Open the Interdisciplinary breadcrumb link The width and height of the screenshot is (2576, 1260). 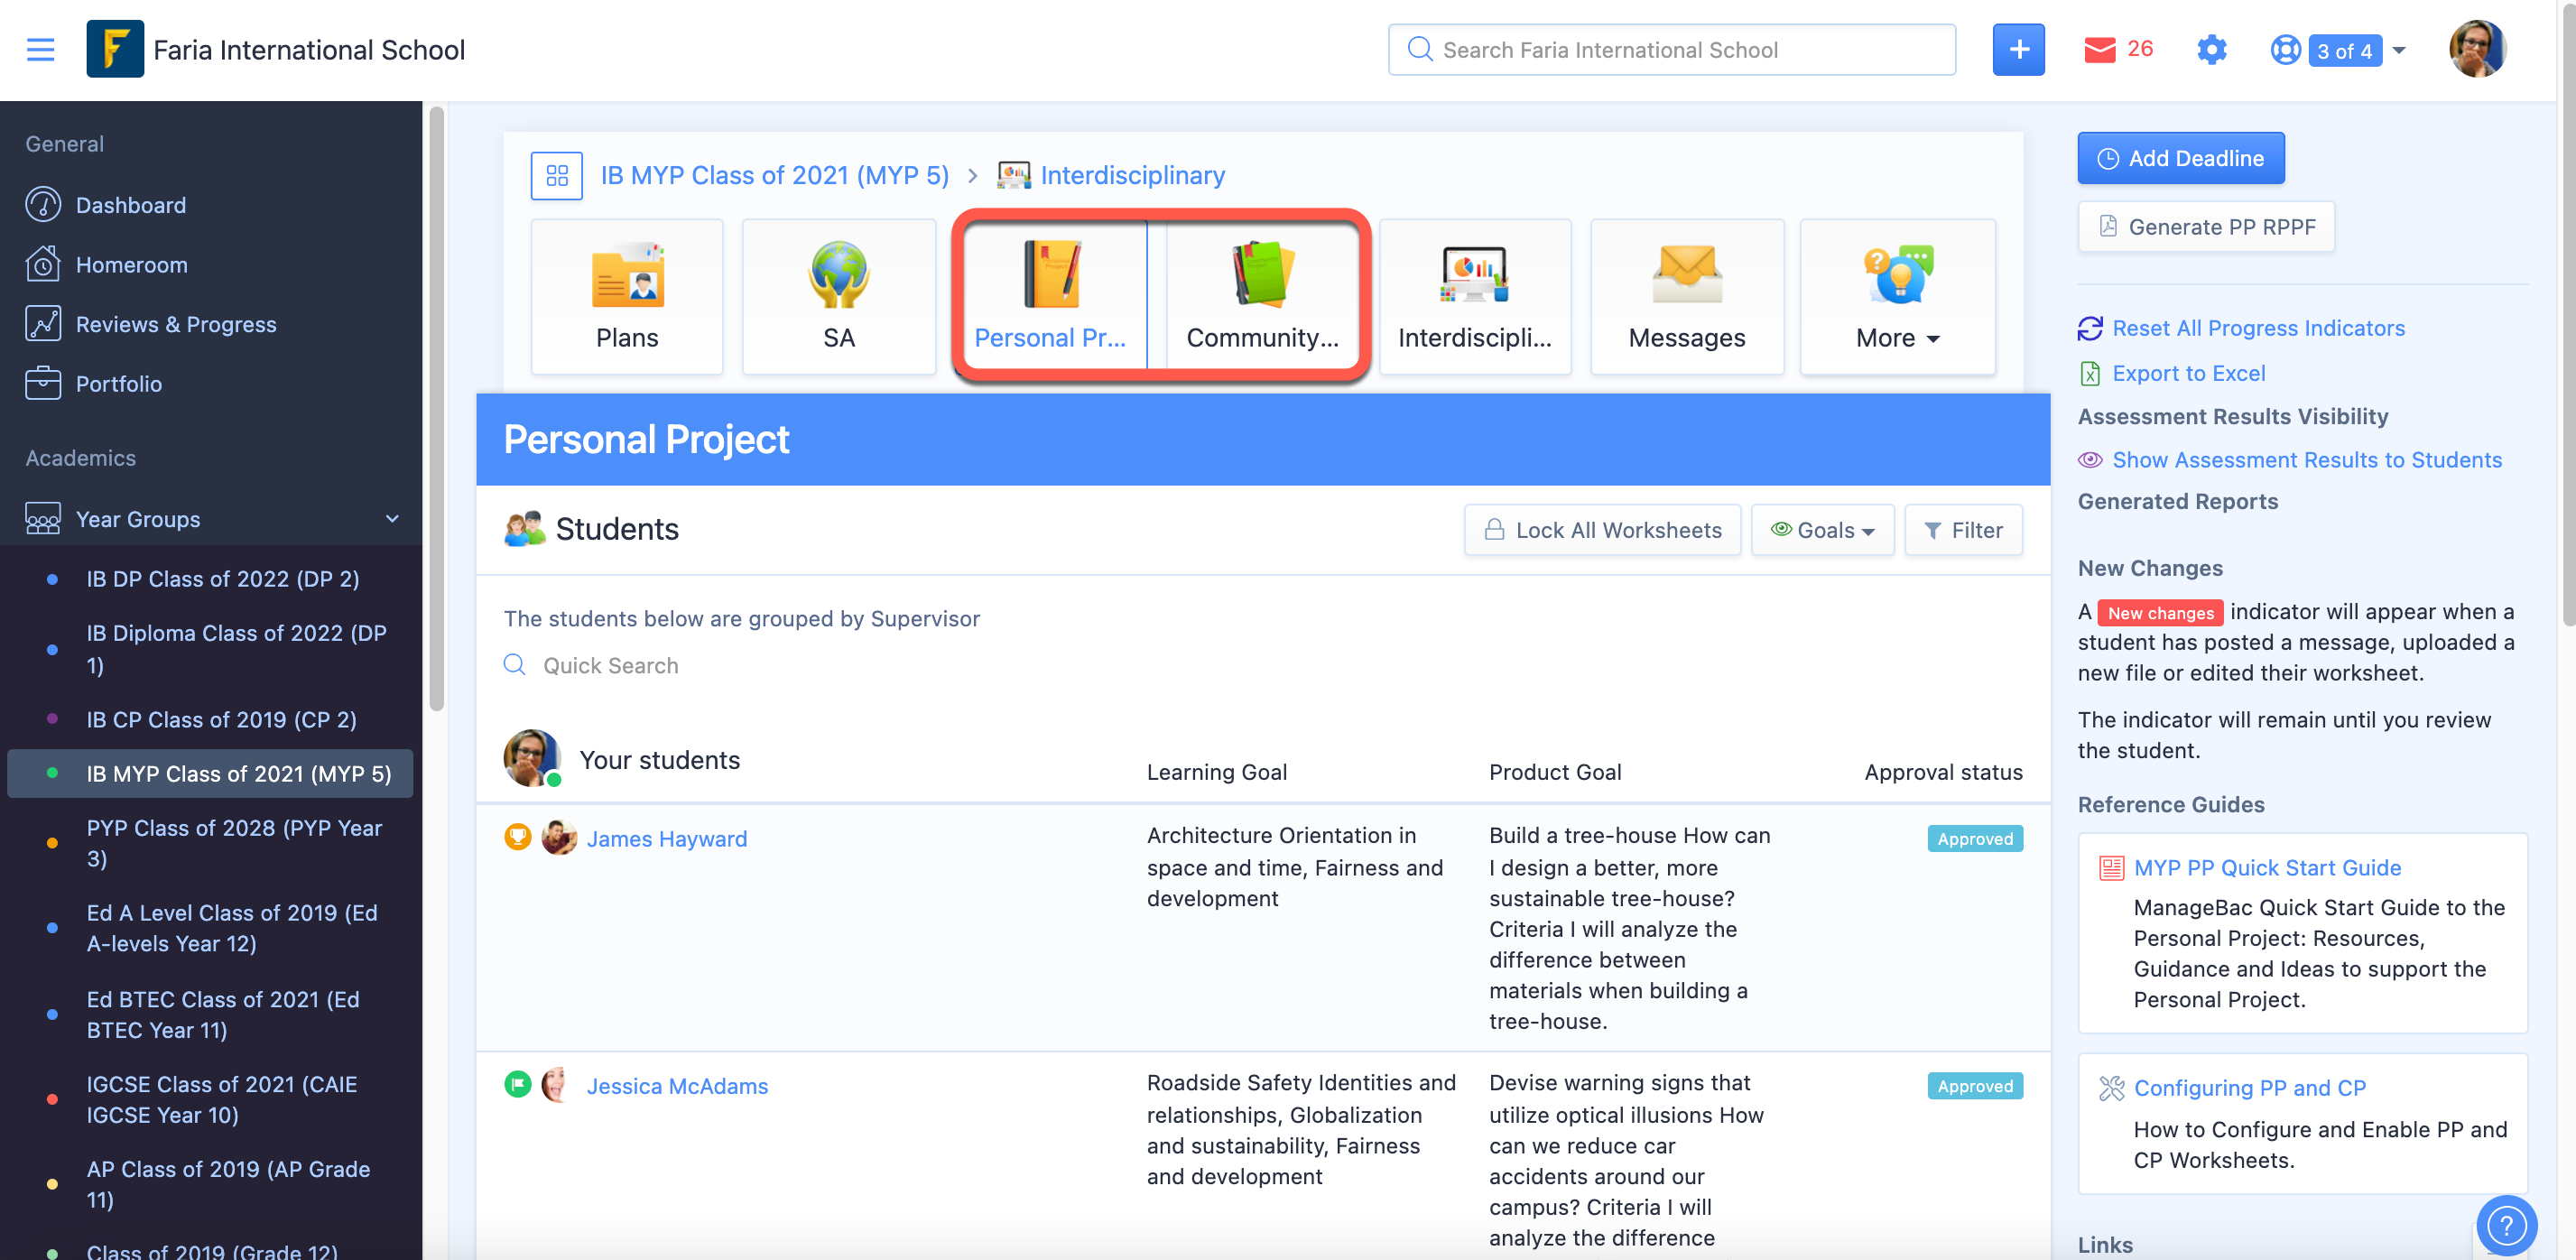[1132, 176]
